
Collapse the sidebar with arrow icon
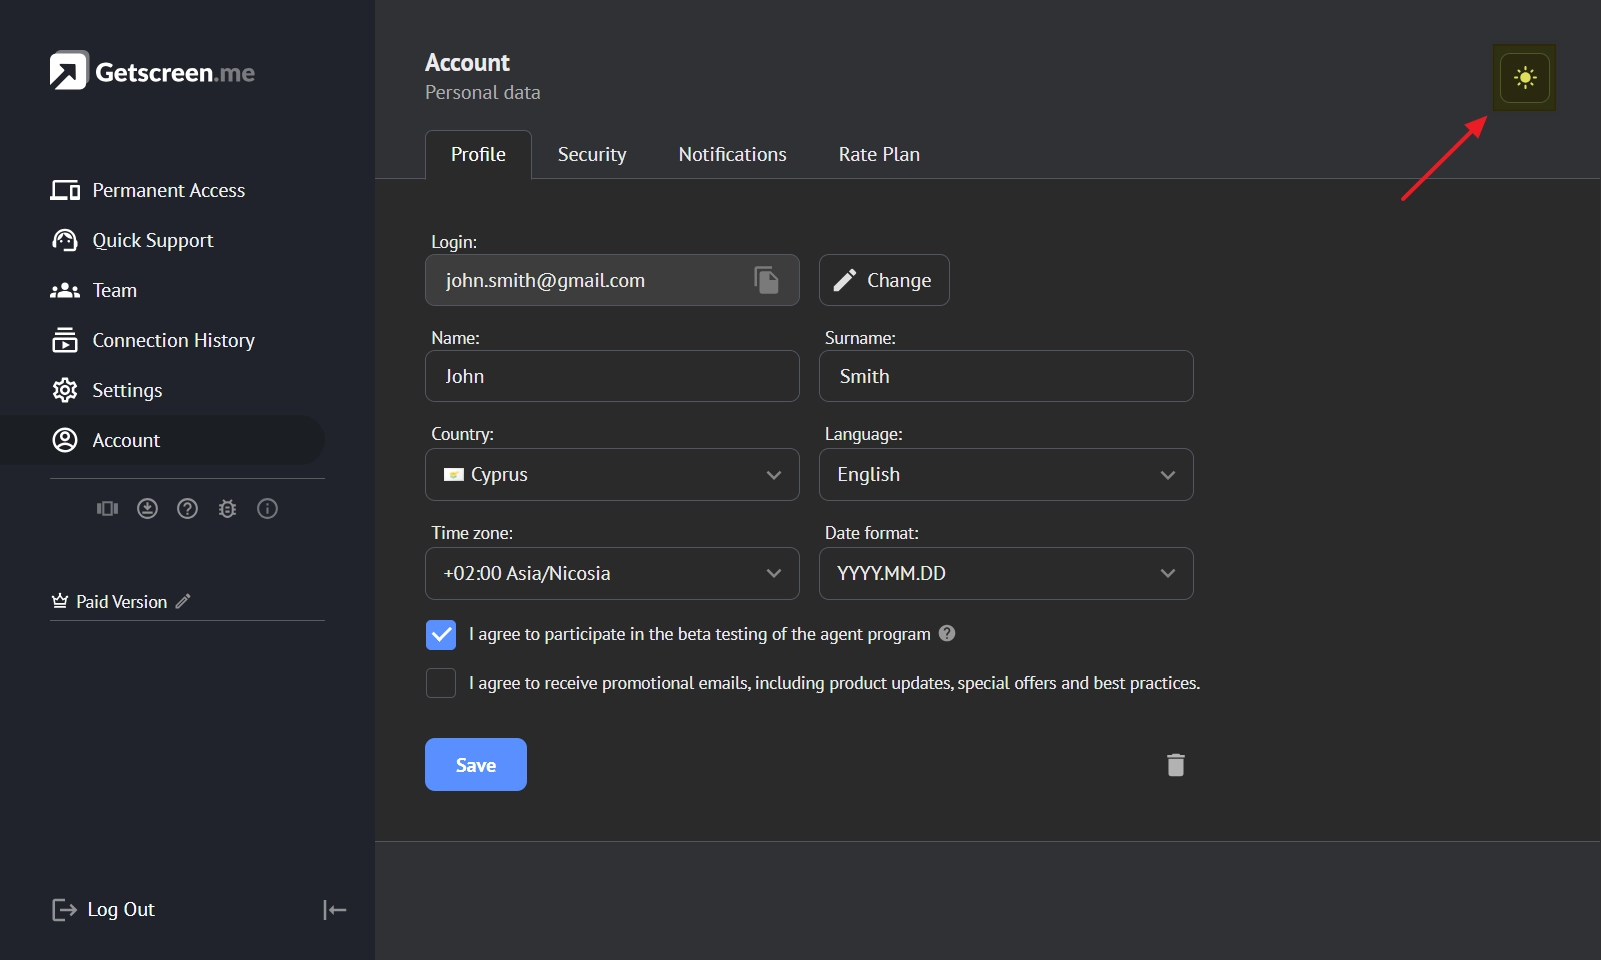click(334, 910)
